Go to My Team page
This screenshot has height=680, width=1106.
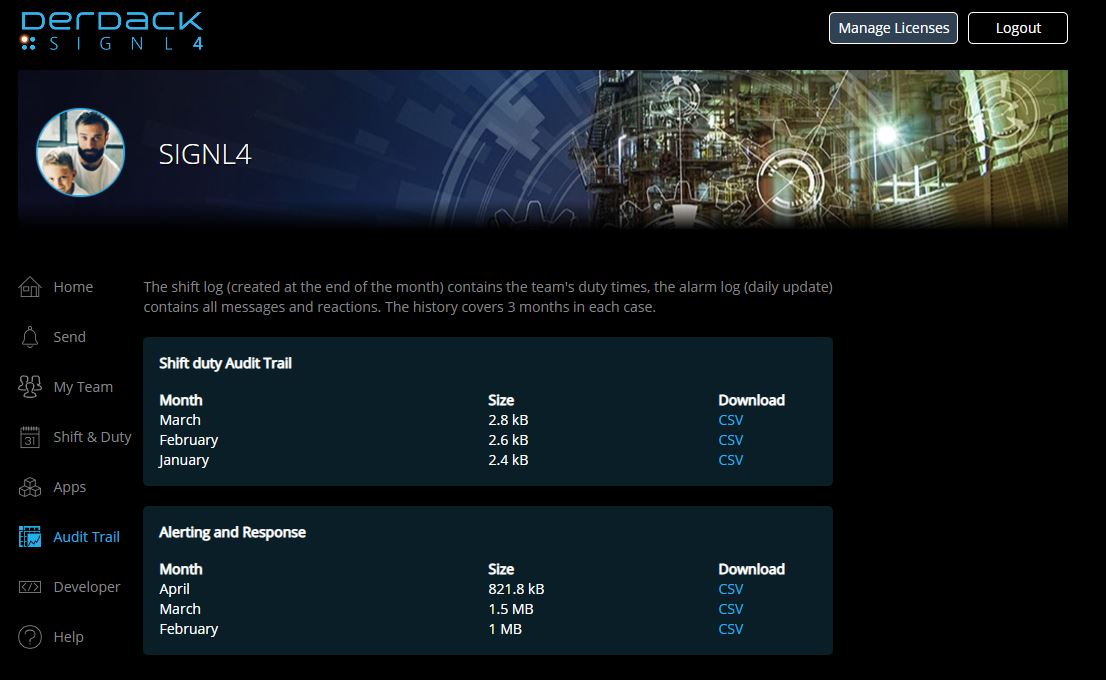click(x=83, y=387)
